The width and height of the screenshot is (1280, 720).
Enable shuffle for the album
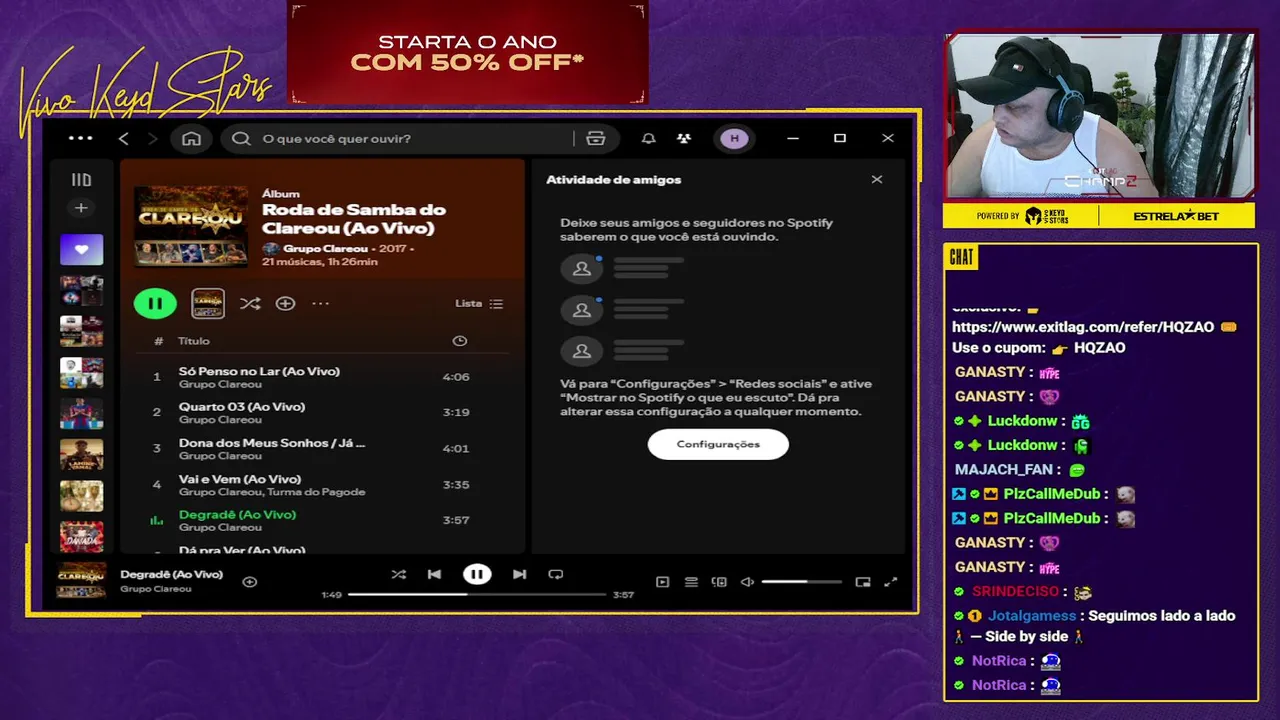click(250, 303)
